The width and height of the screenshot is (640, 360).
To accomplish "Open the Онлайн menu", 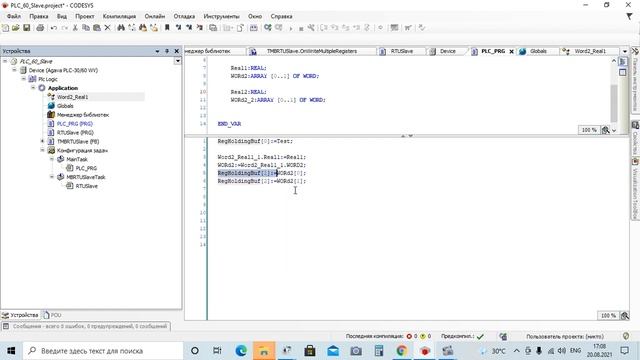I will click(x=155, y=16).
